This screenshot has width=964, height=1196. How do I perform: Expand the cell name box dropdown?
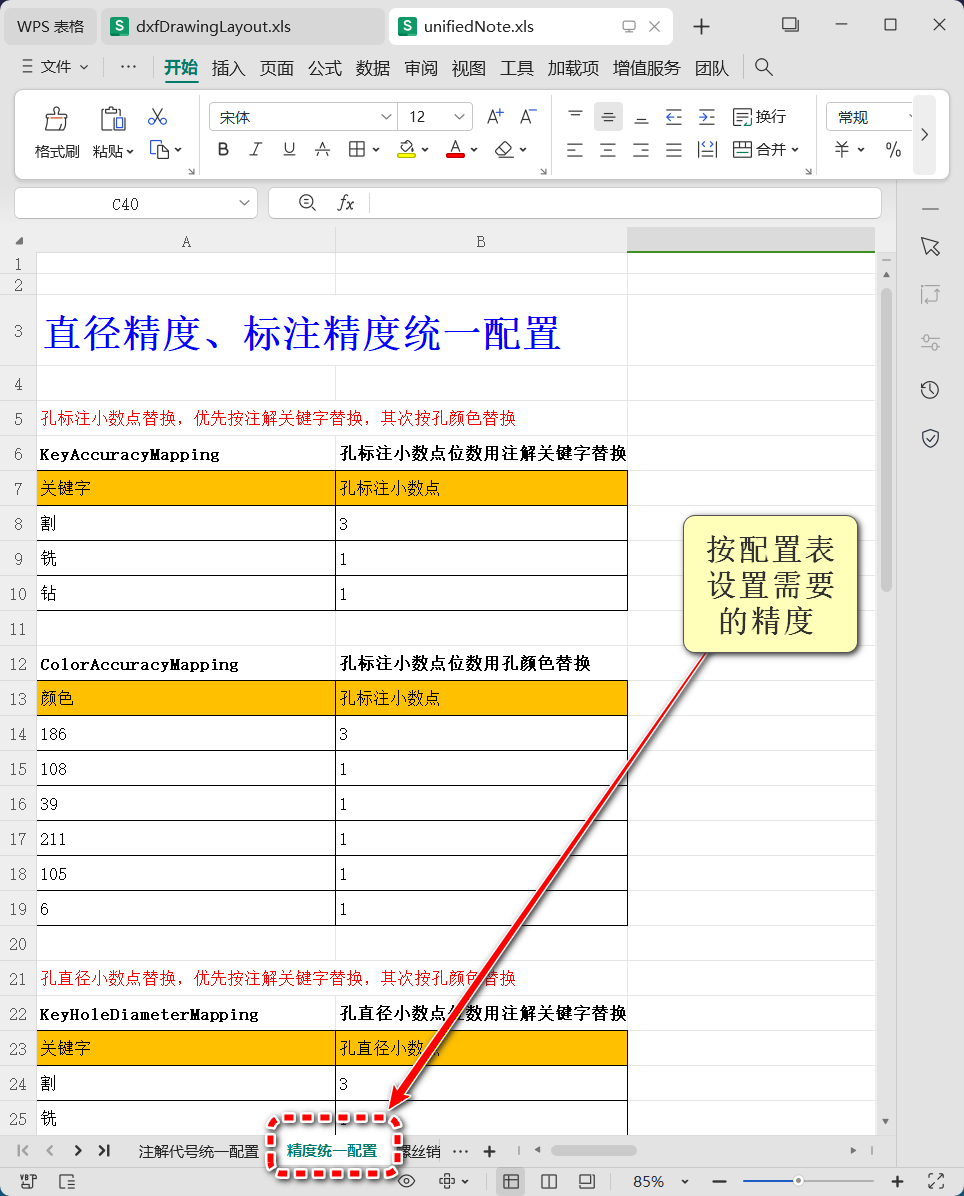tap(244, 203)
